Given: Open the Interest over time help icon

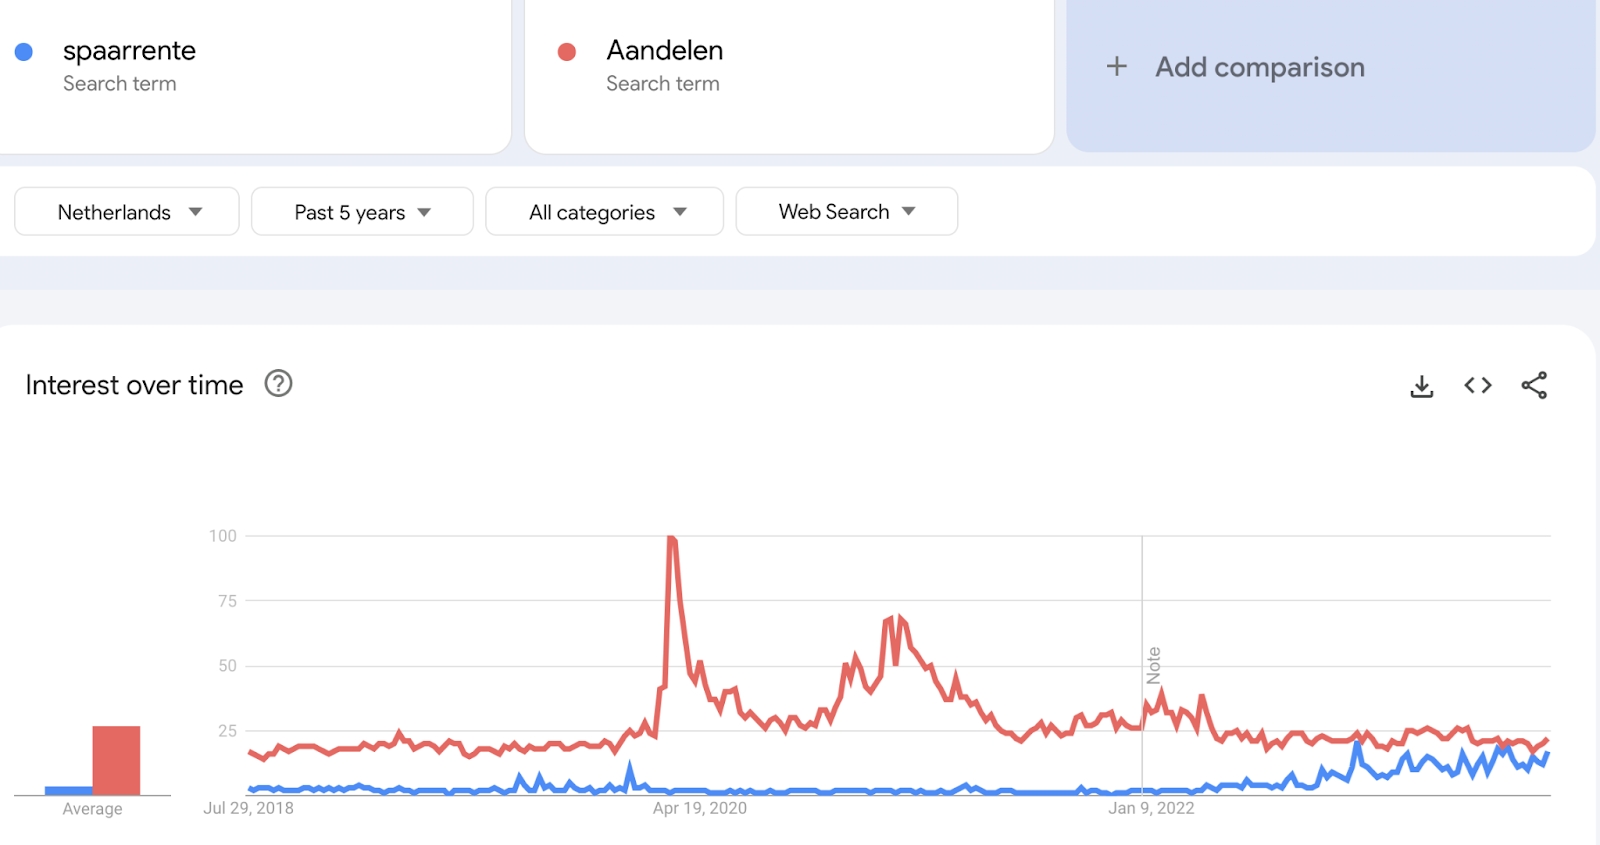Looking at the screenshot, I should 278,384.
